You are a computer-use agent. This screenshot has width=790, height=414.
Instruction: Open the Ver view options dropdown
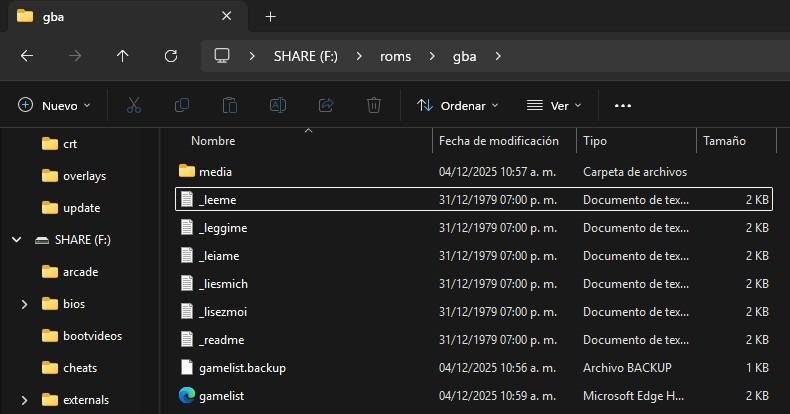tap(553, 105)
